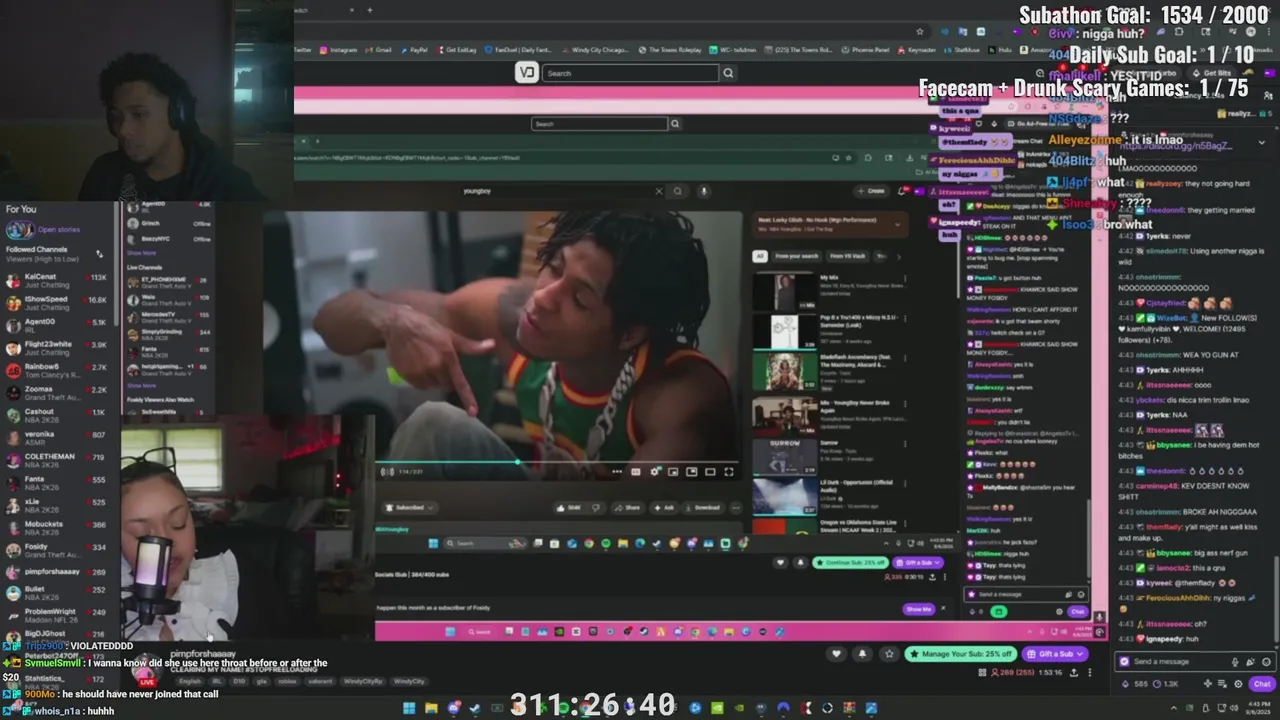The image size is (1280, 720).
Task: Click the purple Show Me button
Action: pyautogui.click(x=917, y=609)
